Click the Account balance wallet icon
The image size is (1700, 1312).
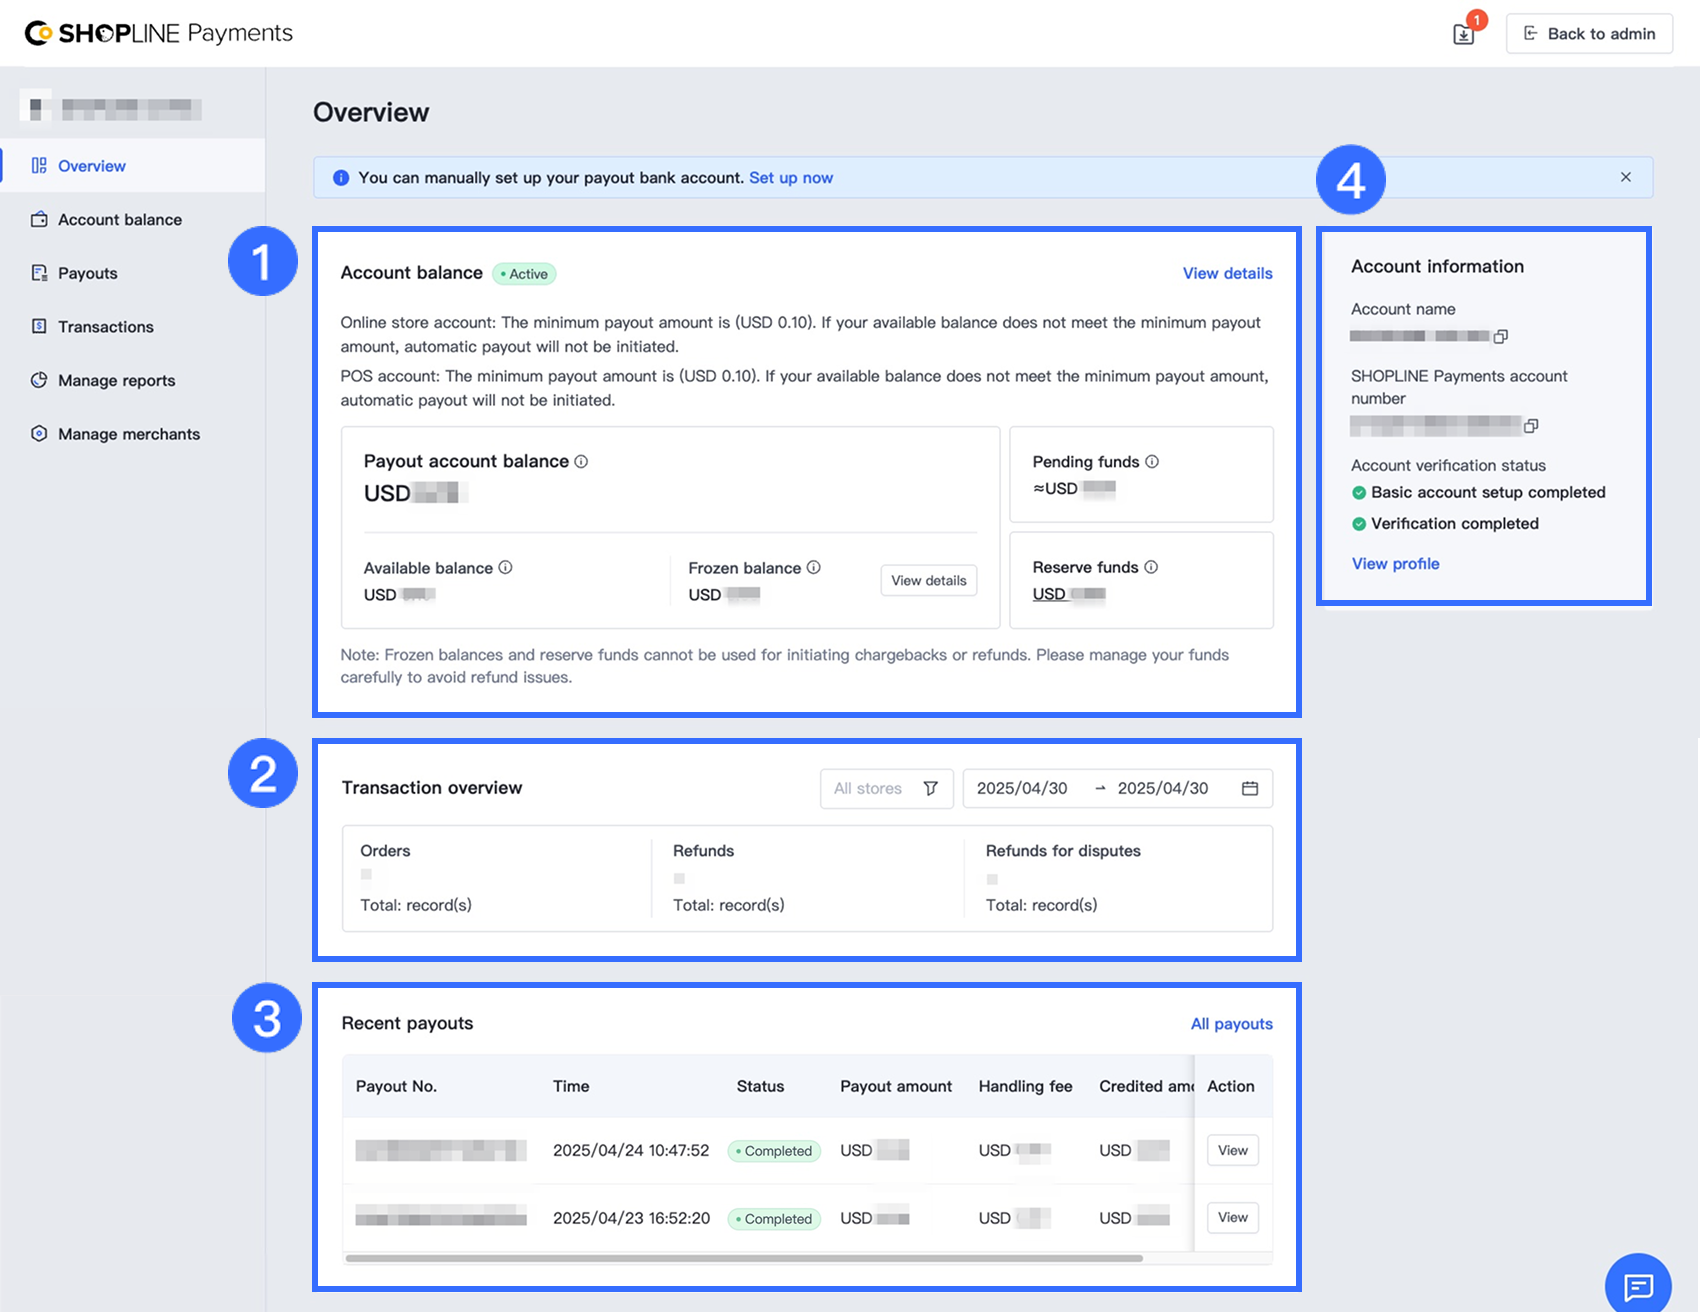coord(39,219)
